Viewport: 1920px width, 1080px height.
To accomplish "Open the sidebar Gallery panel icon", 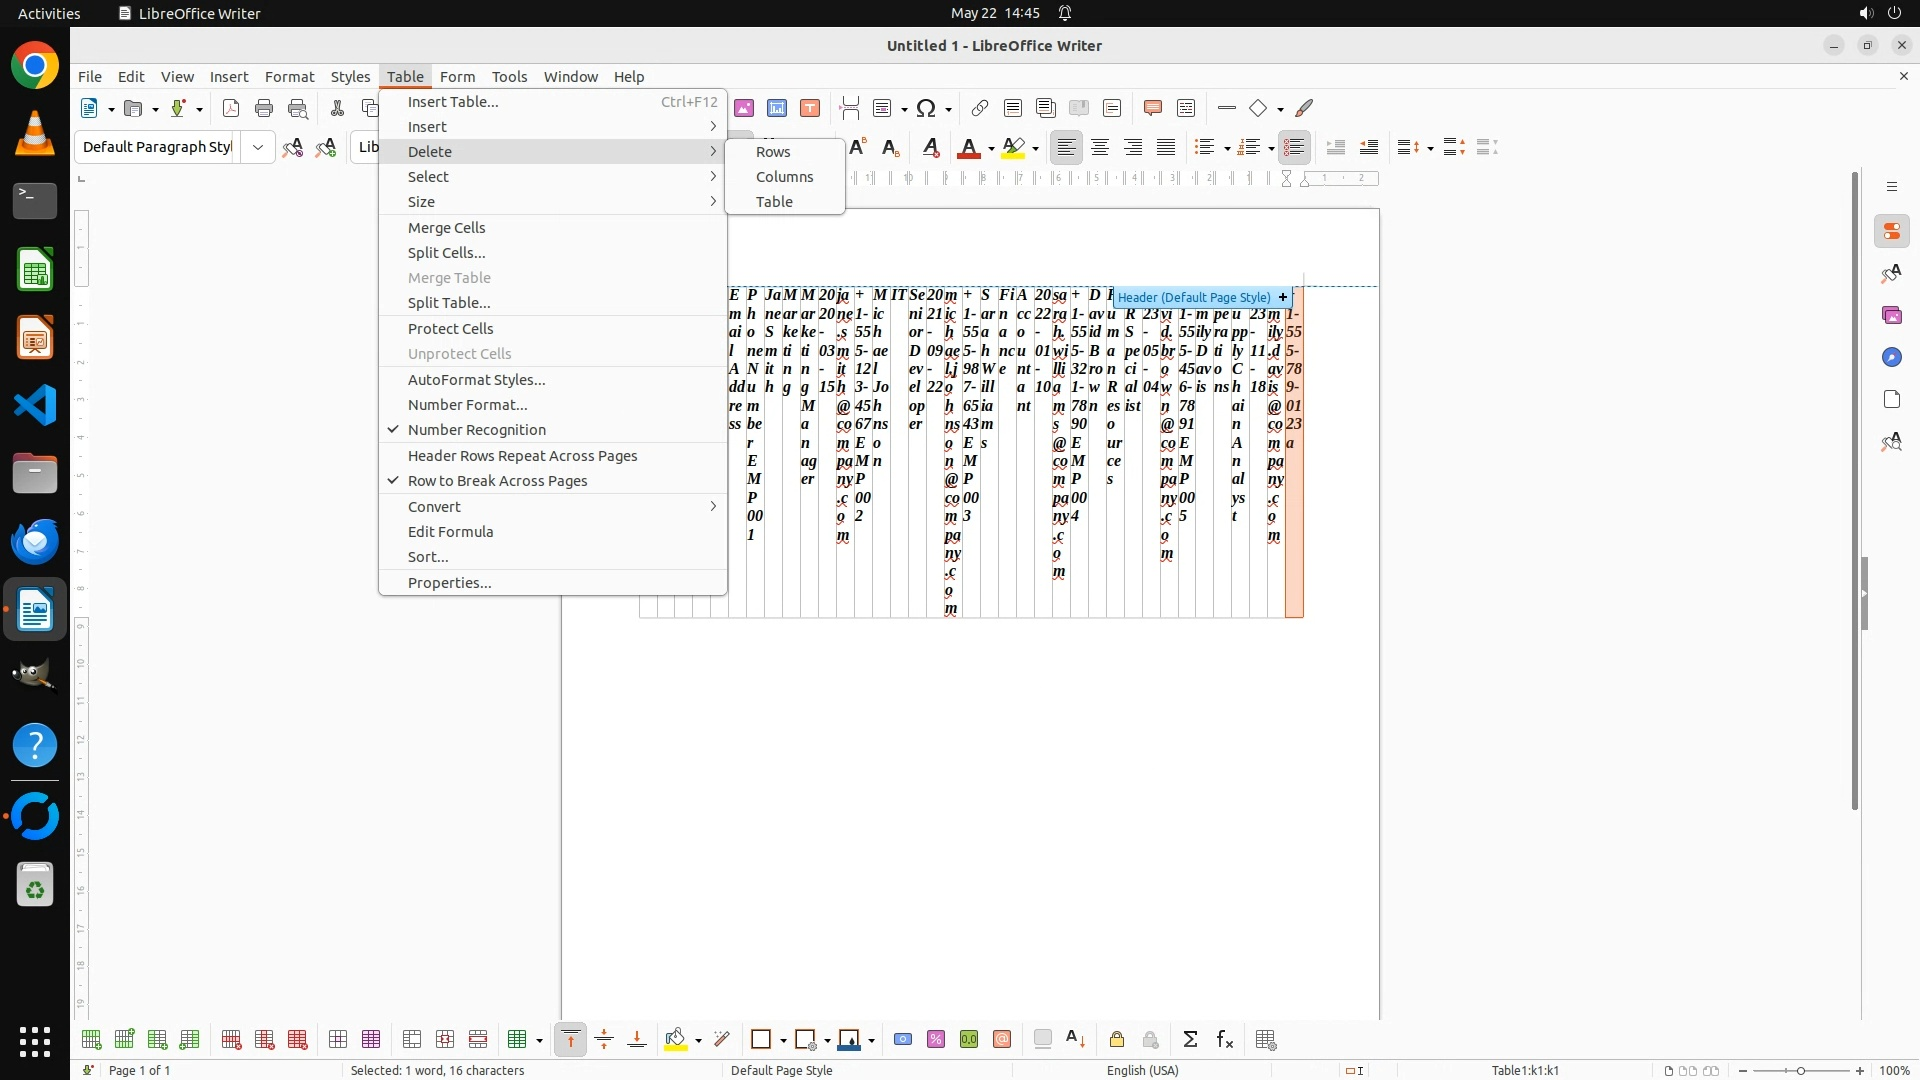I will [x=1891, y=315].
